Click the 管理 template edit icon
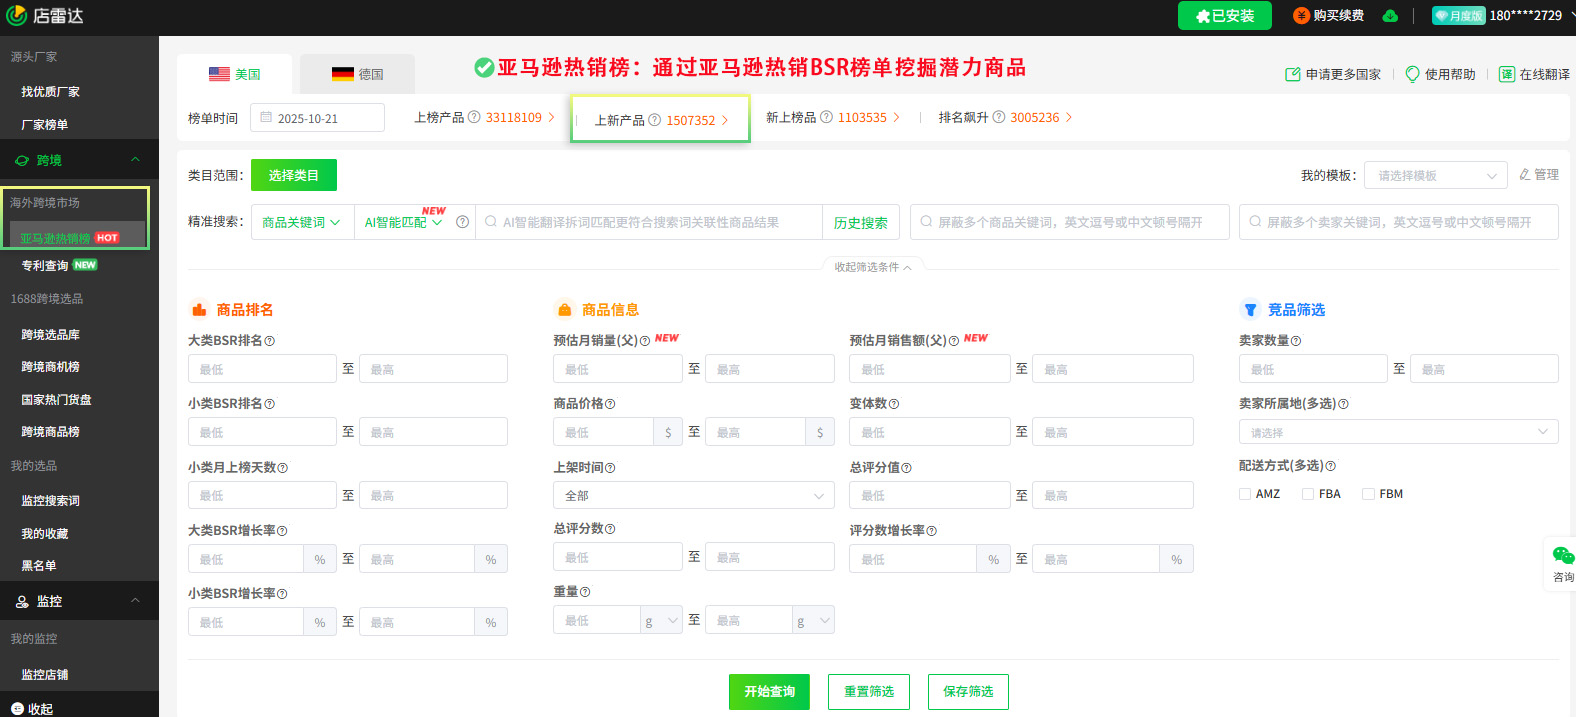 [1525, 174]
